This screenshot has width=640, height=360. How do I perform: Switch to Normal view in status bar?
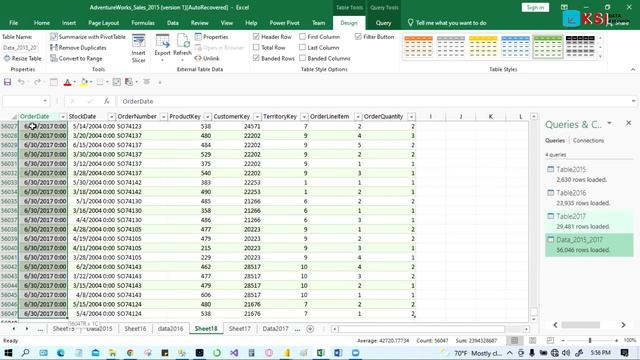(514, 340)
